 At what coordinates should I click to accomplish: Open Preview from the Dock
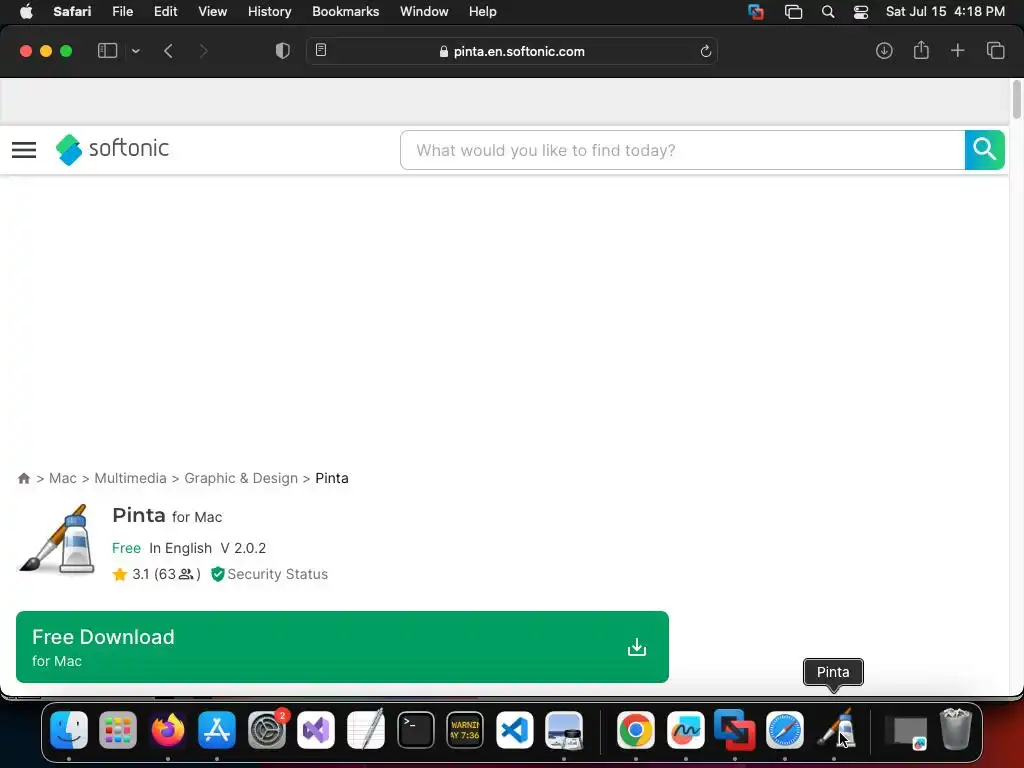click(x=564, y=729)
